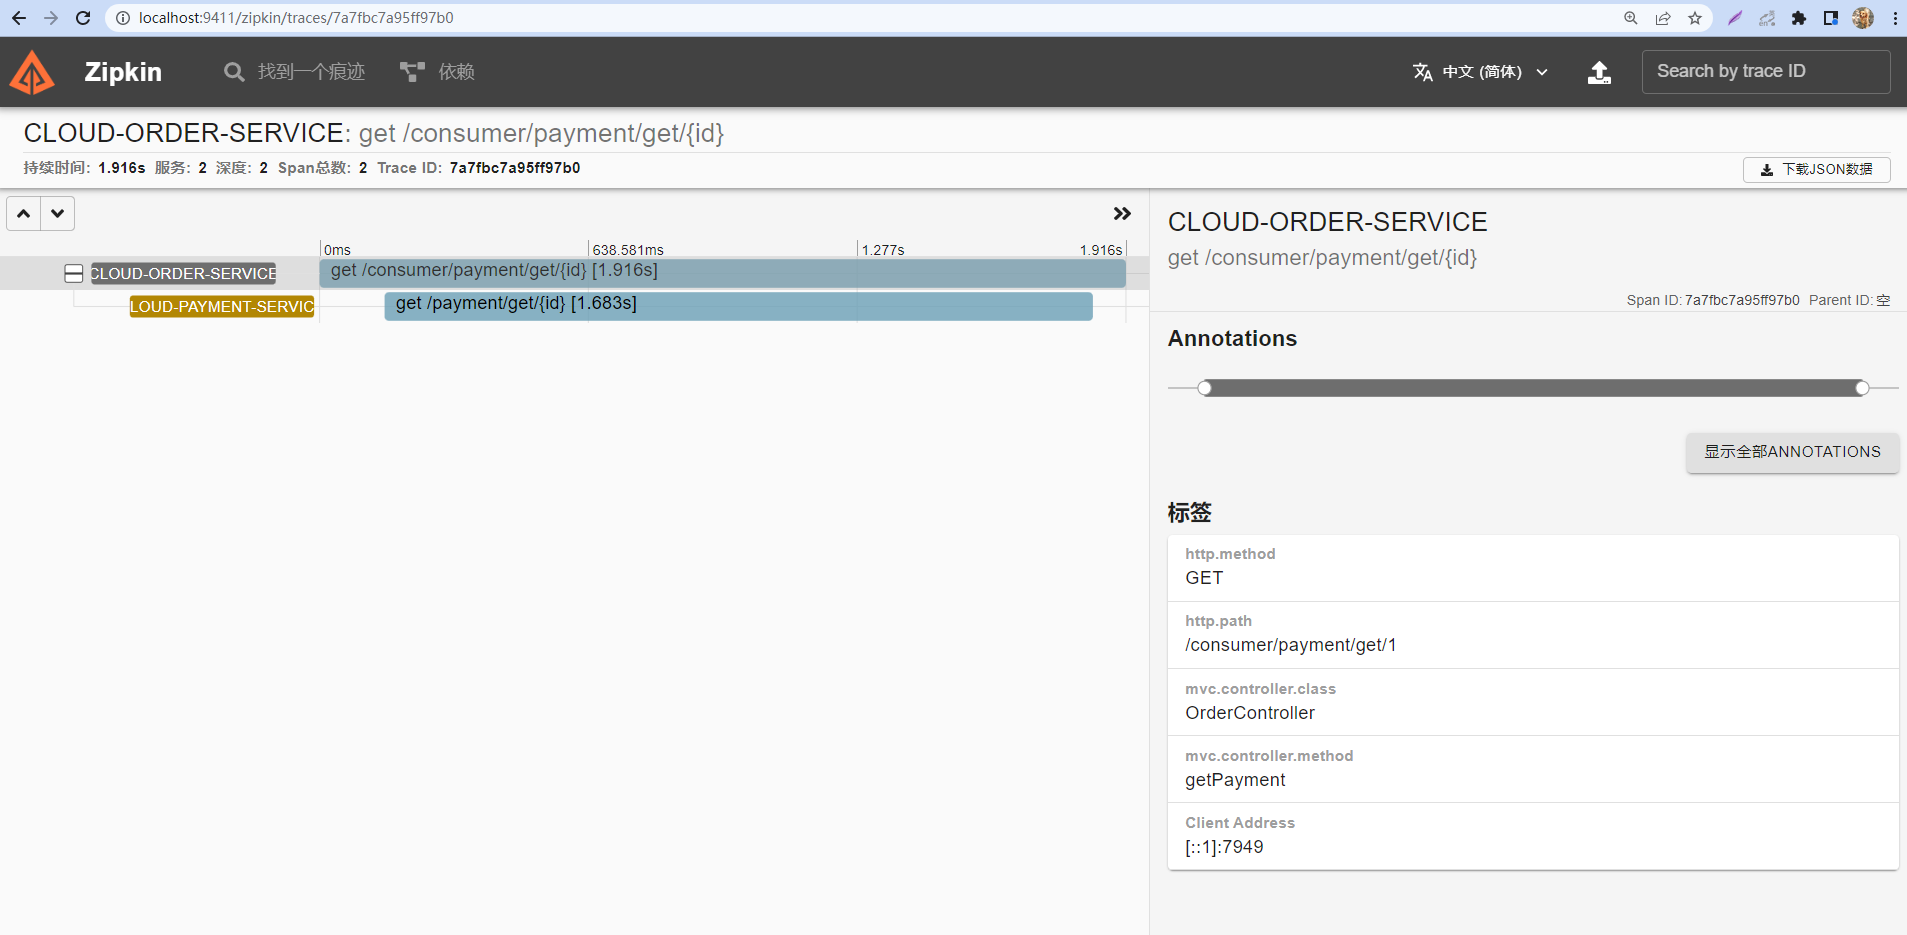
Task: Click the right annotation slider handle
Action: [x=1862, y=388]
